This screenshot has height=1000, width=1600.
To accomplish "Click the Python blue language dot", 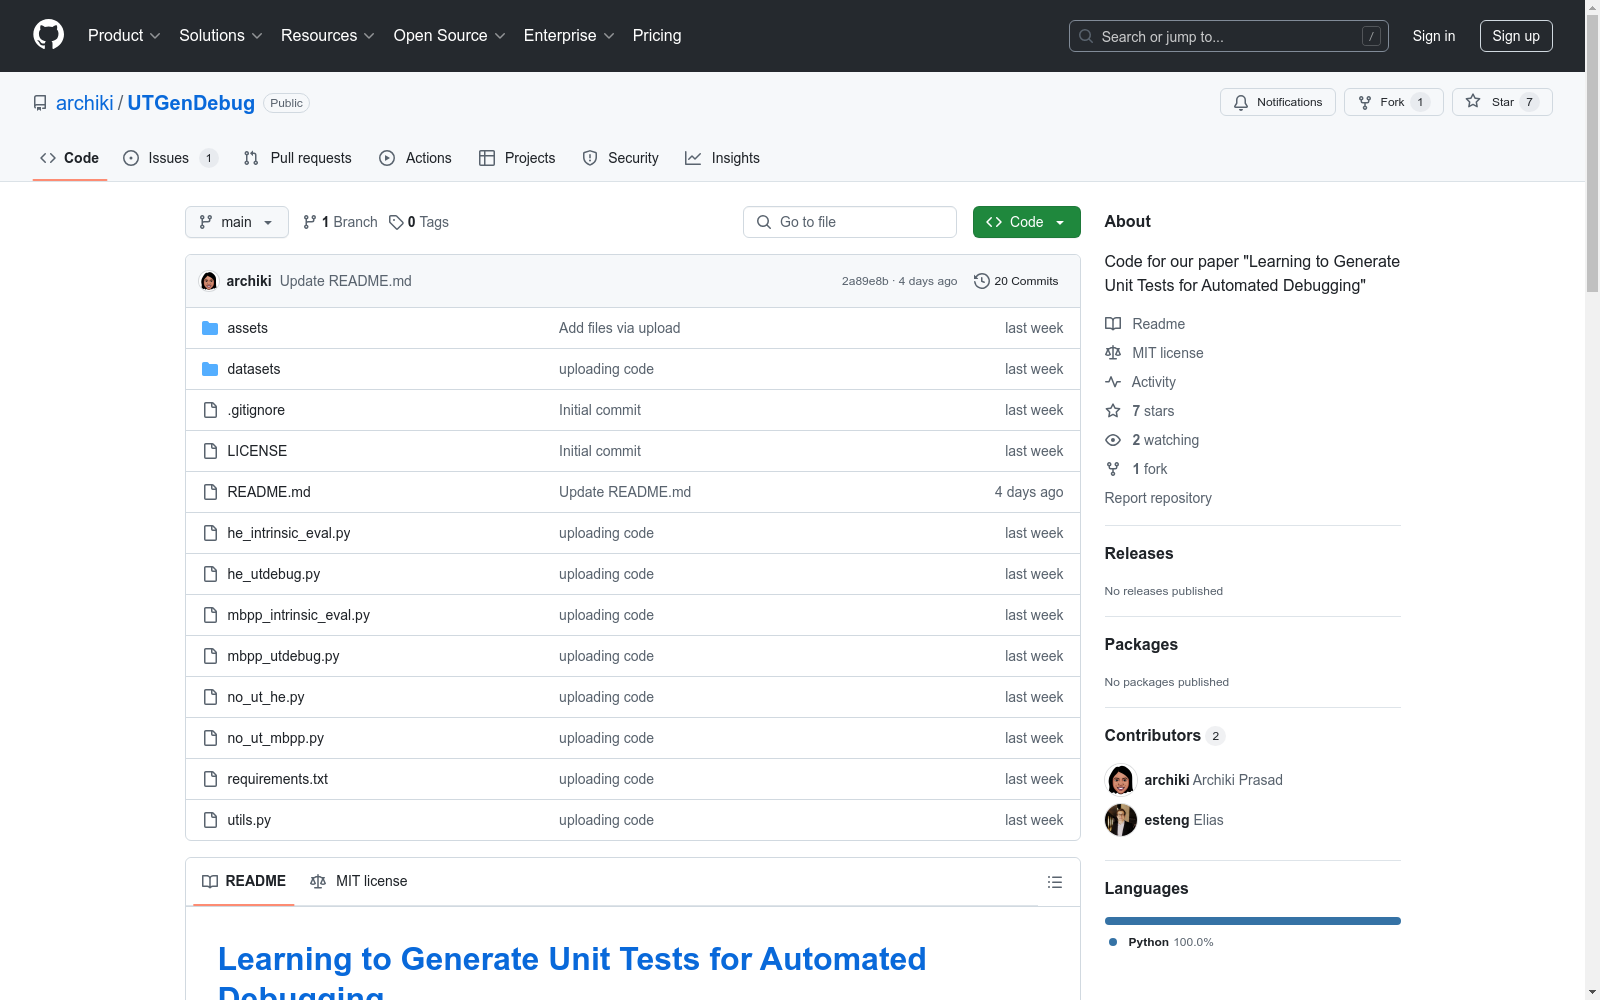I will pyautogui.click(x=1113, y=942).
